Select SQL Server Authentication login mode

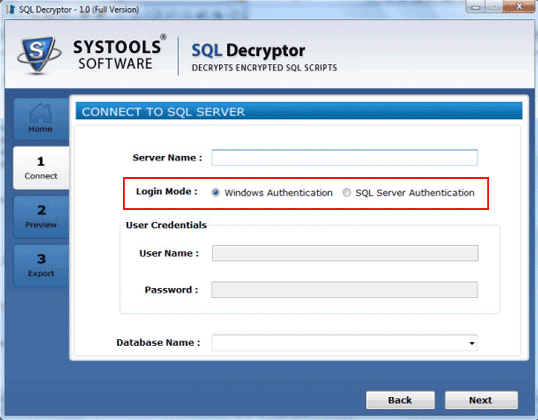click(x=347, y=193)
